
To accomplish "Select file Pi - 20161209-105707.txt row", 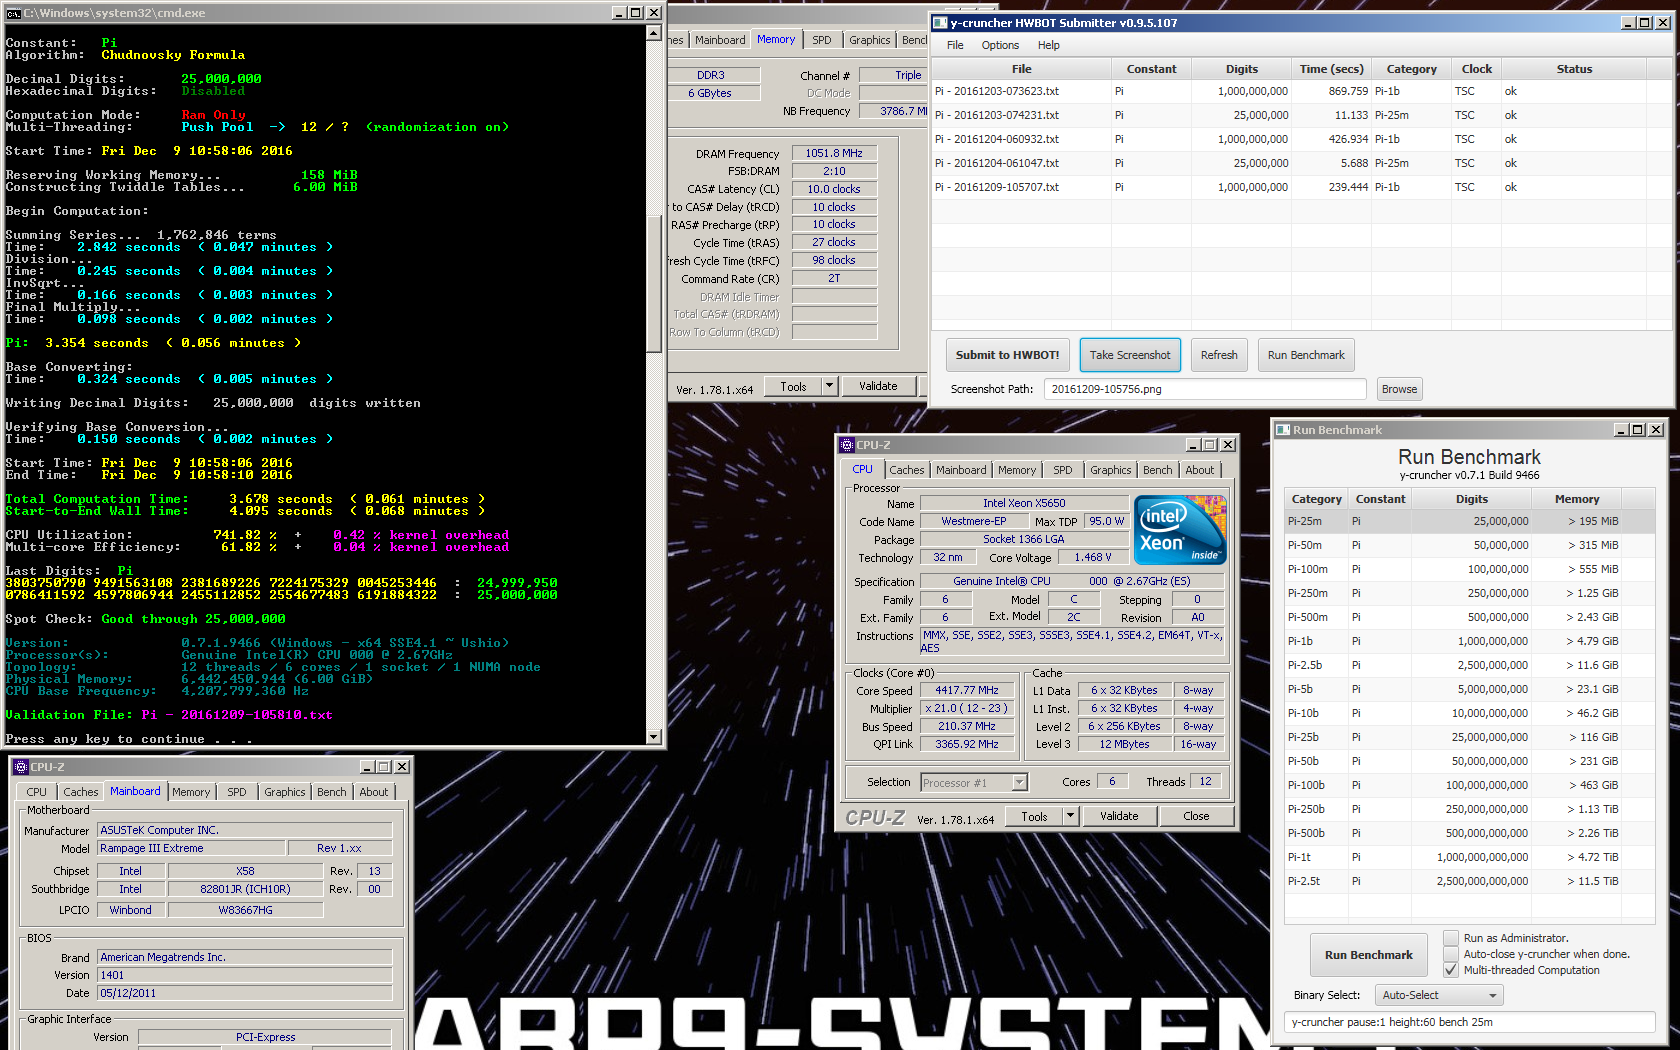I will [x=1300, y=187].
